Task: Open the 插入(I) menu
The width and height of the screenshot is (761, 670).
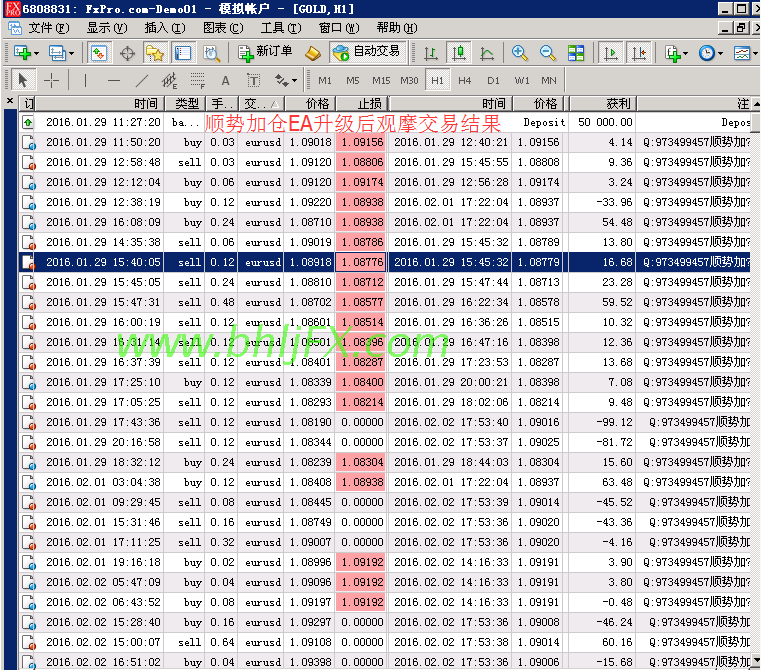Action: pos(165,28)
